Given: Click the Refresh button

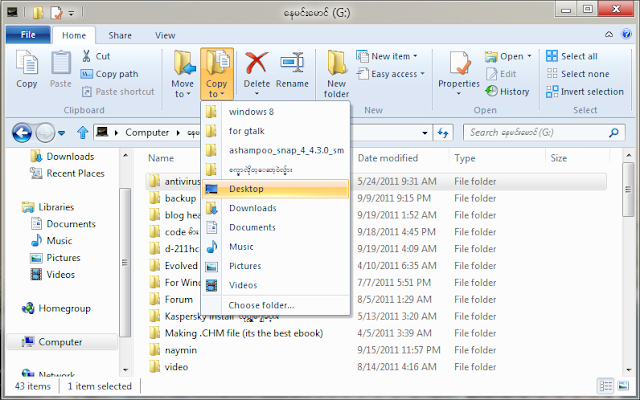Looking at the screenshot, I should coord(443,133).
